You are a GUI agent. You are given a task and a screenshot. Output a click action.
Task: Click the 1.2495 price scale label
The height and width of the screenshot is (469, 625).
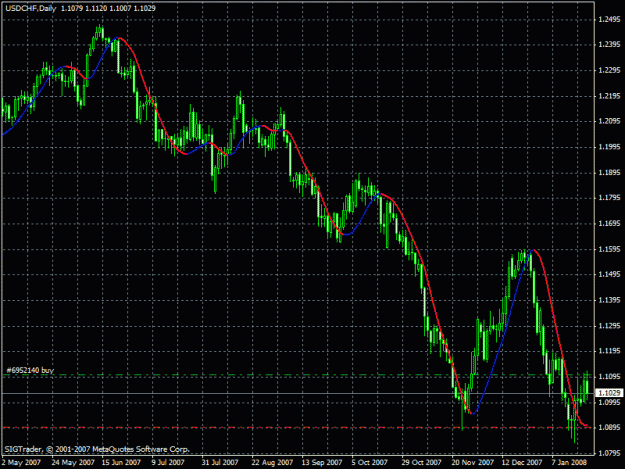[609, 20]
